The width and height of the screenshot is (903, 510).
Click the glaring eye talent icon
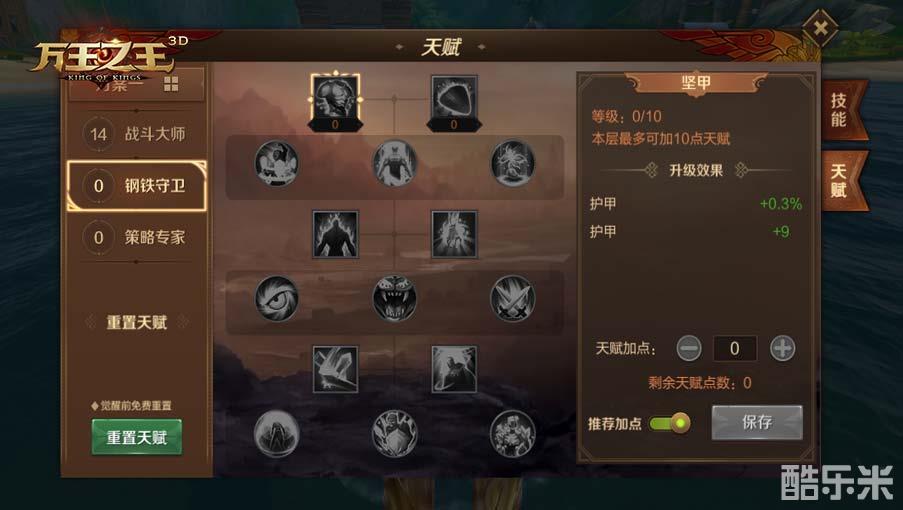pyautogui.click(x=277, y=298)
